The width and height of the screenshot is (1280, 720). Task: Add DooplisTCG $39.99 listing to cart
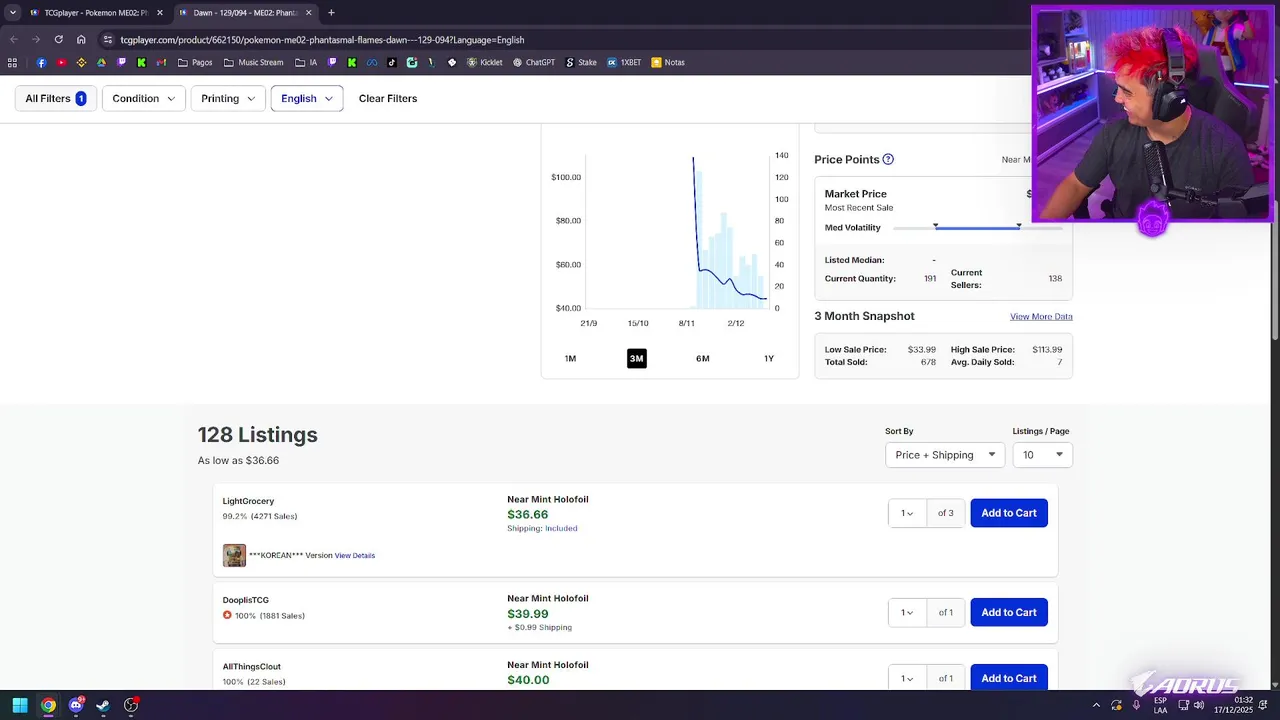coord(1009,612)
